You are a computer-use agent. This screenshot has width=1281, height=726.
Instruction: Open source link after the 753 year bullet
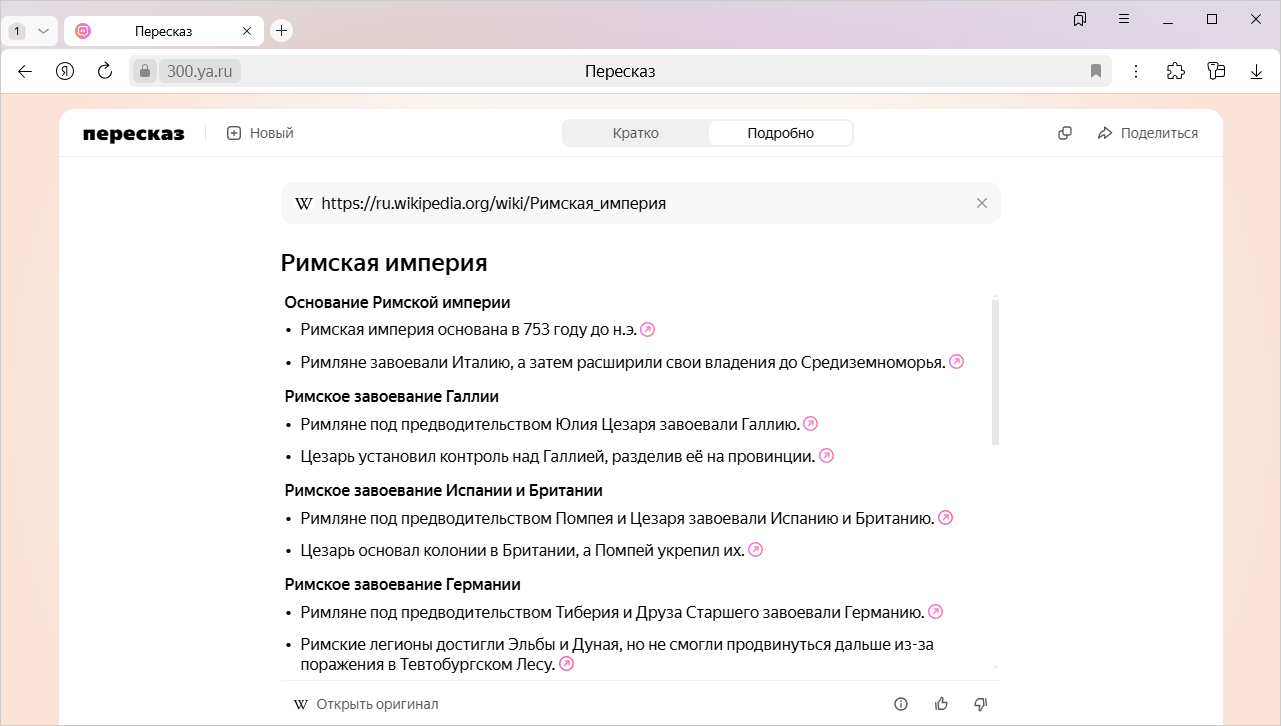click(648, 330)
